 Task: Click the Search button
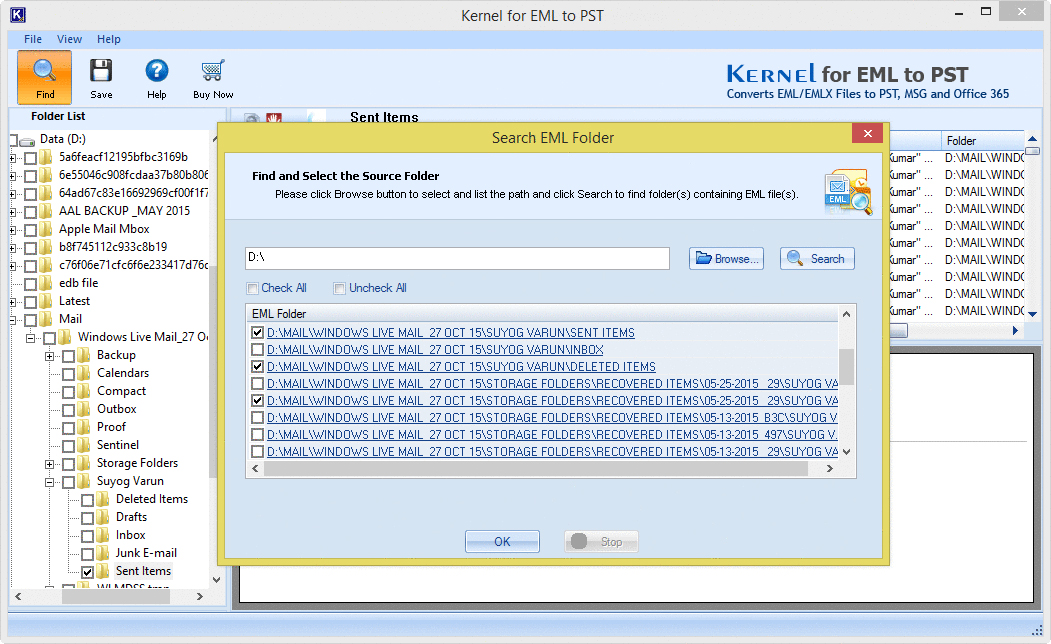(817, 259)
